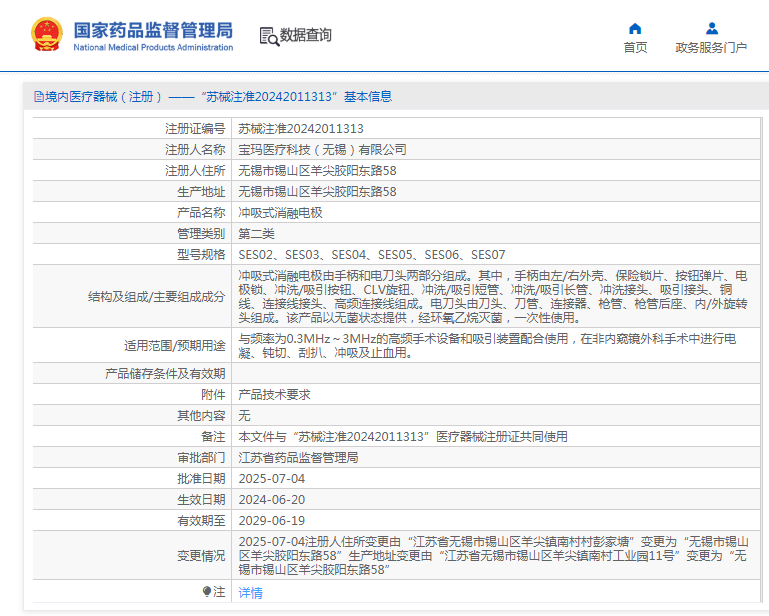Click the 备注 remark text

[403, 437]
